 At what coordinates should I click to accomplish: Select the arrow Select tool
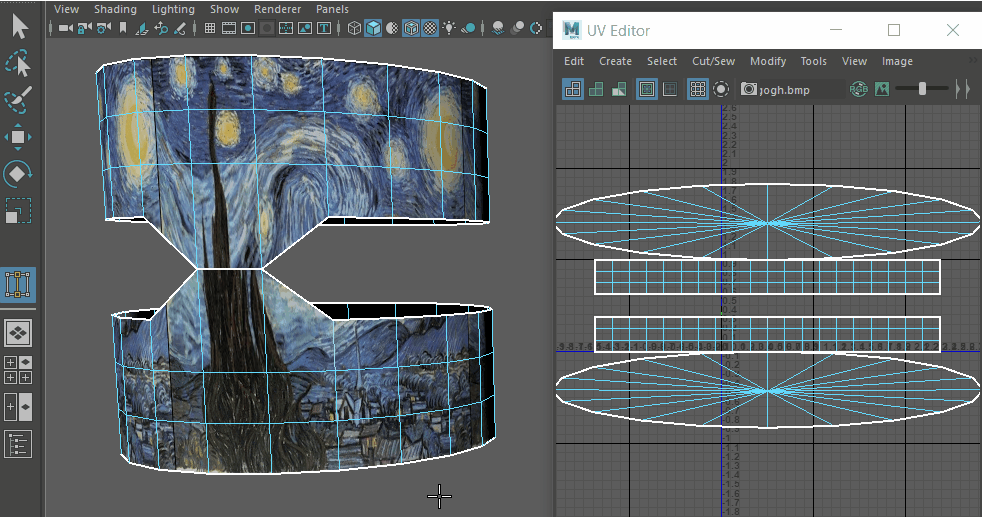pos(19,26)
